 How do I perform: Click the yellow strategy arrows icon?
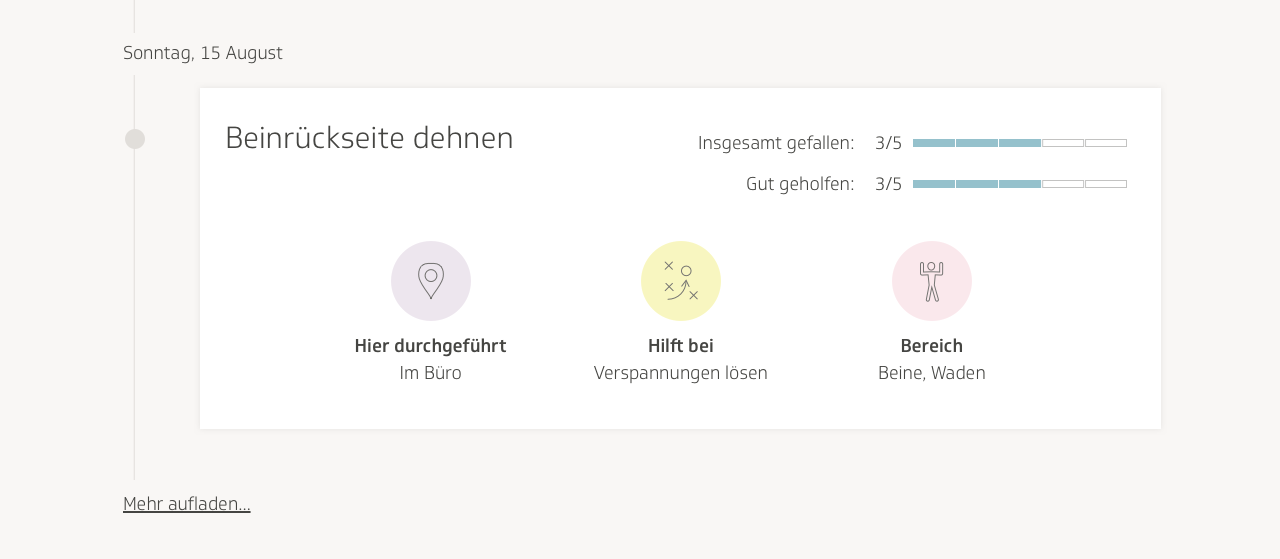coord(681,281)
